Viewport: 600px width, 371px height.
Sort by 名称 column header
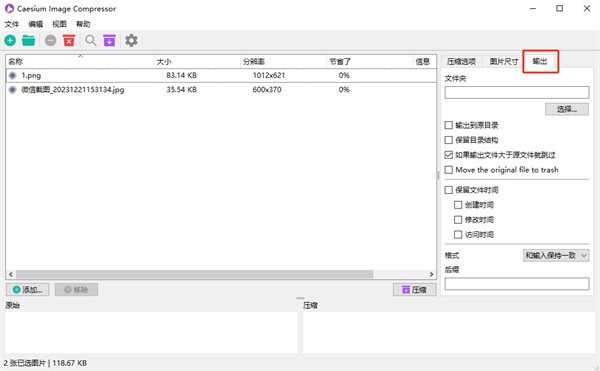pyautogui.click(x=80, y=62)
